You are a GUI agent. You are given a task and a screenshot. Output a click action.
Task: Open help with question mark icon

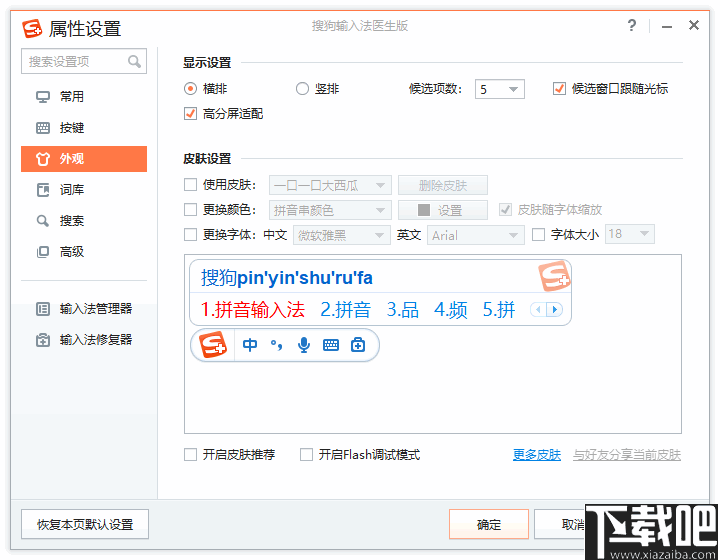pyautogui.click(x=632, y=25)
